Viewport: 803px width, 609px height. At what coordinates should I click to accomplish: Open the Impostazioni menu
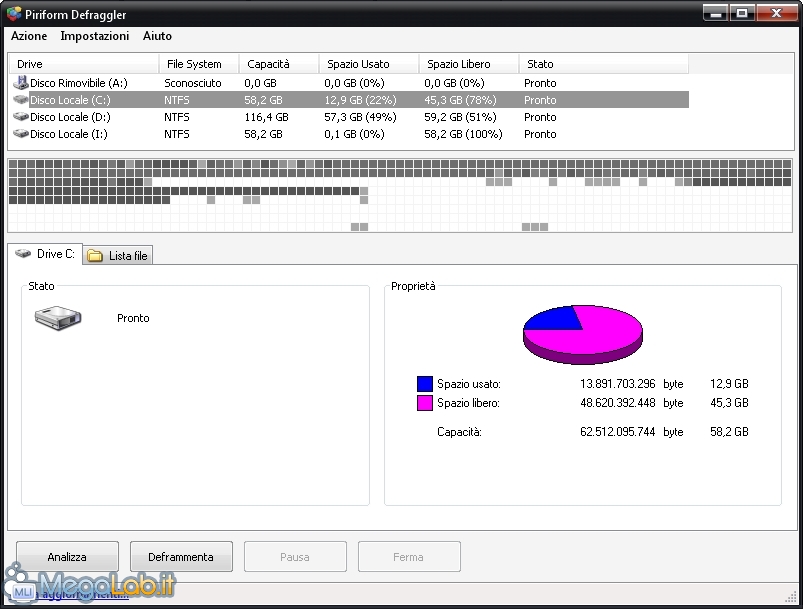point(95,36)
